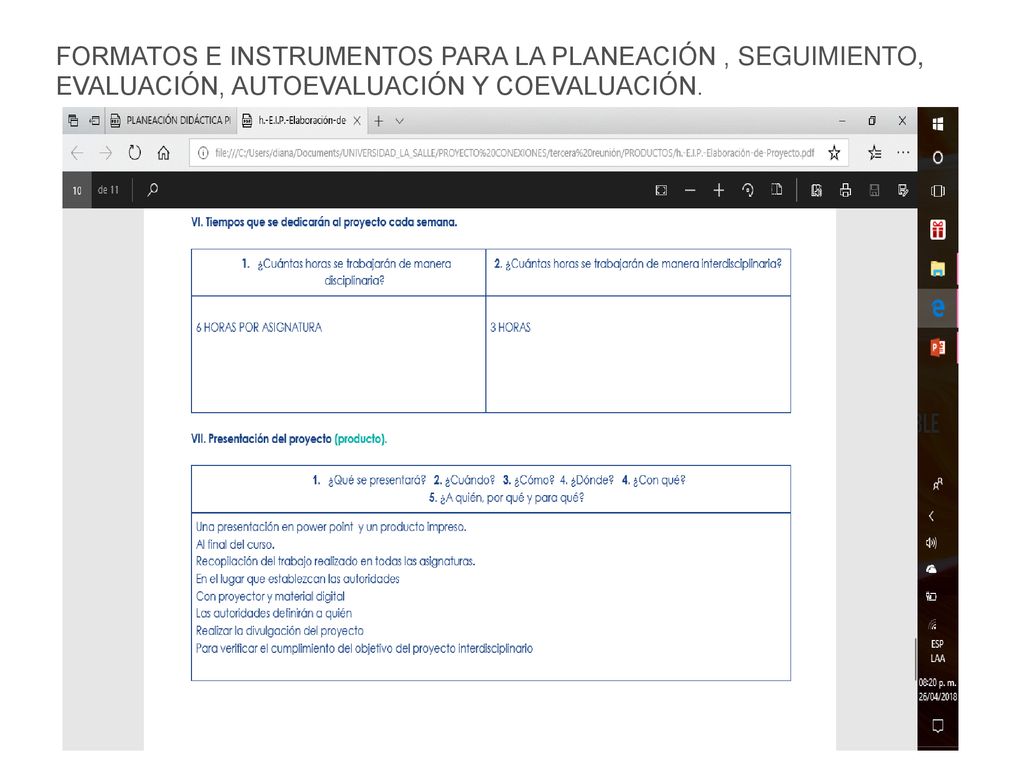The width and height of the screenshot is (1024, 768).
Task: Click 'Con proyector y material digital' line
Action: click(270, 596)
